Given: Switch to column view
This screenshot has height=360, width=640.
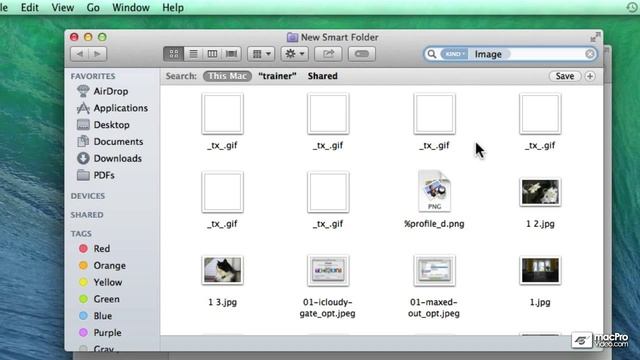Looking at the screenshot, I should [212, 54].
